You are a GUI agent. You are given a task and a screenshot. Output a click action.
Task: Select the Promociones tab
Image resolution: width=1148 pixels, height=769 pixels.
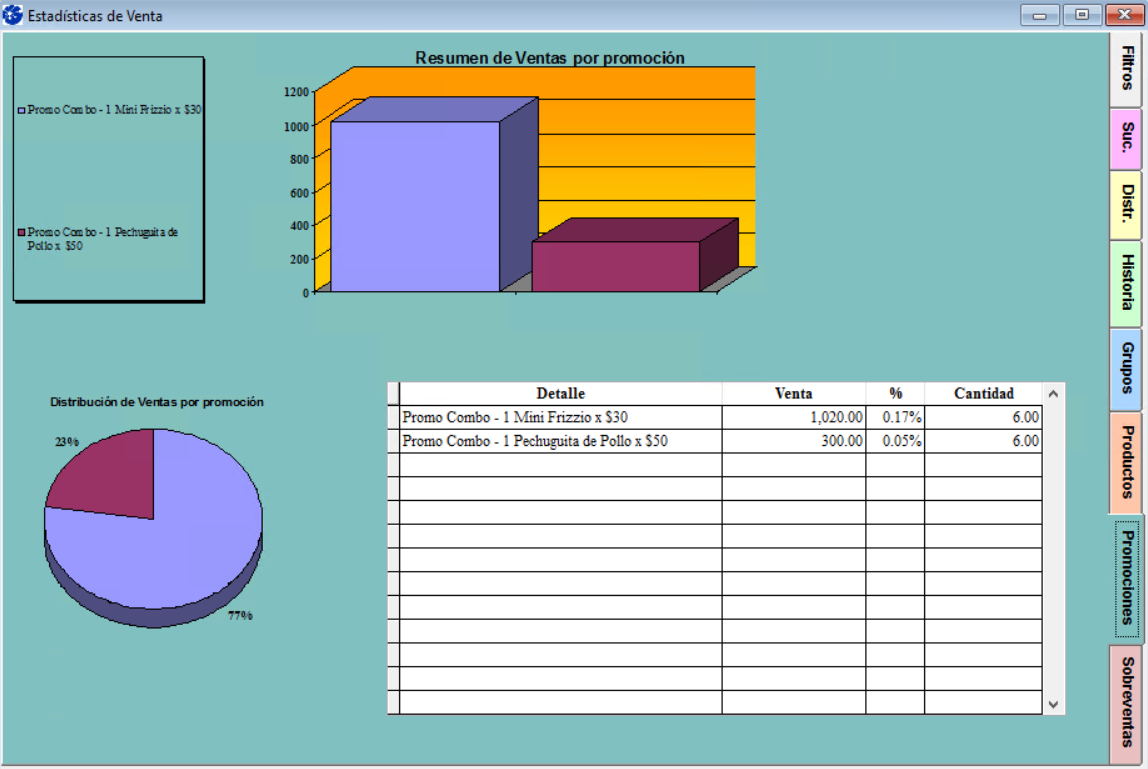click(1127, 578)
